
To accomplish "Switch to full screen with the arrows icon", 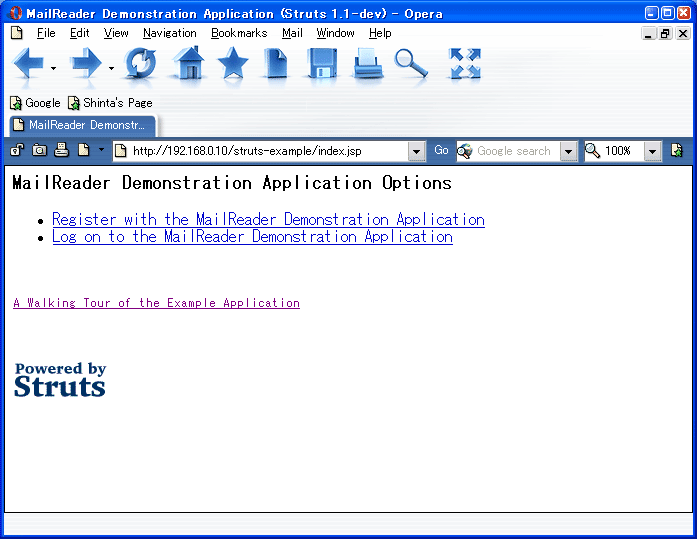I will click(x=465, y=64).
